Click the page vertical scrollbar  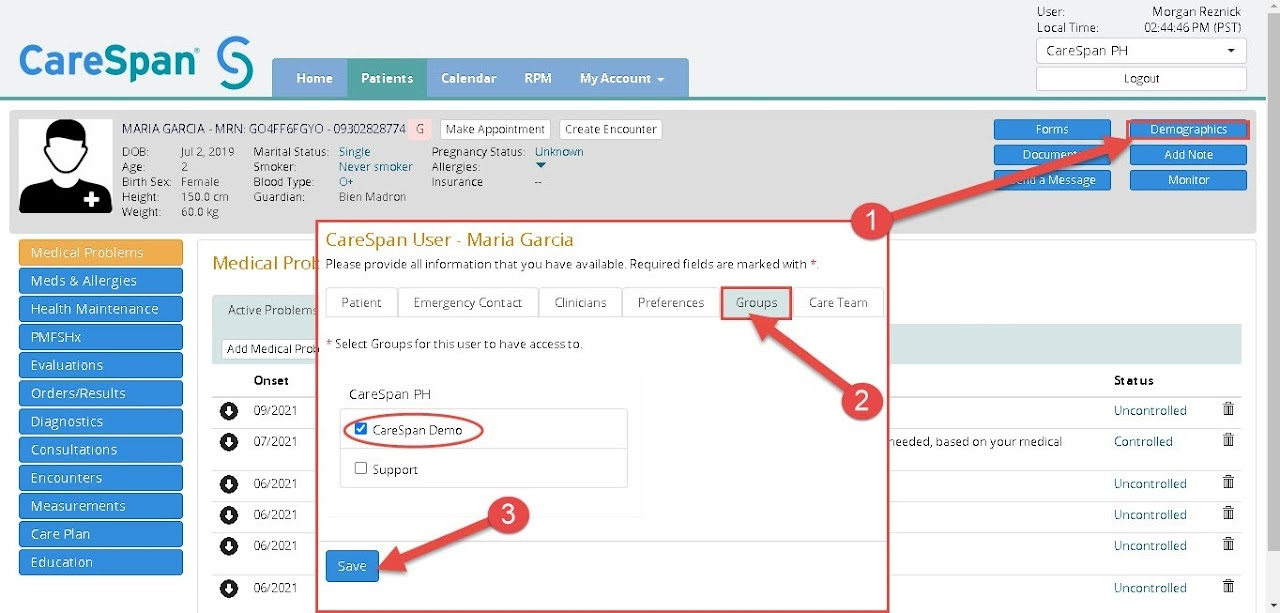1273,280
